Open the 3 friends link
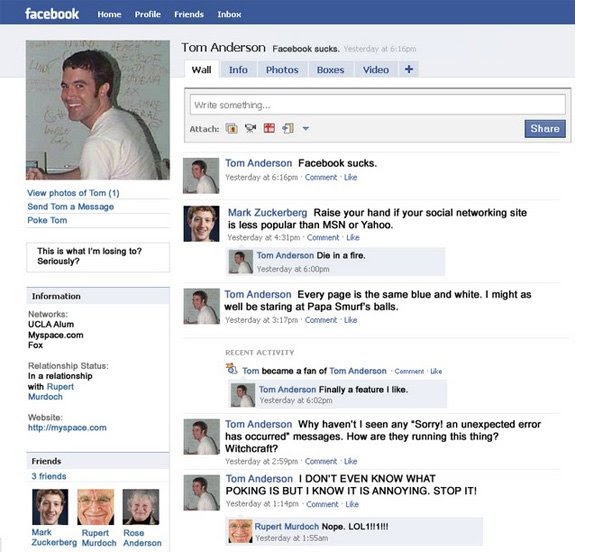This screenshot has width=605, height=552. click(49, 476)
